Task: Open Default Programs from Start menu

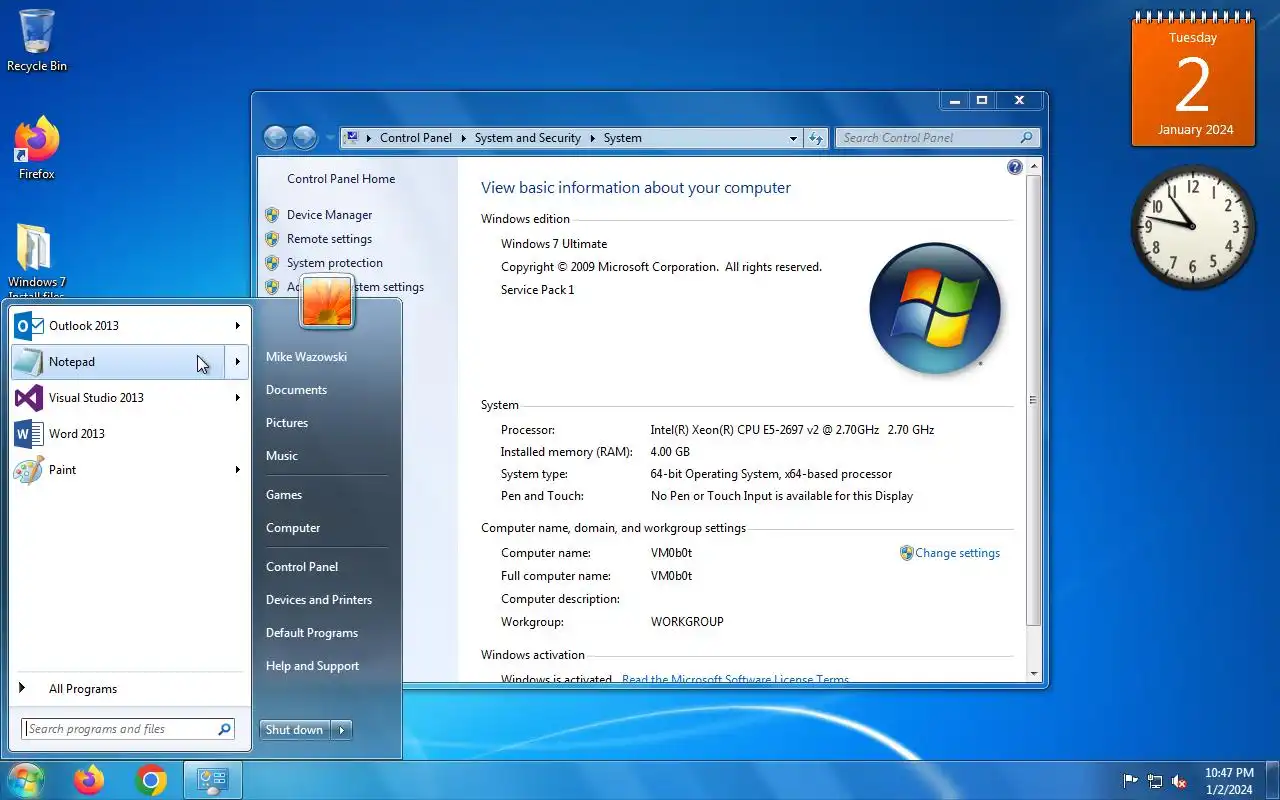Action: 312,633
